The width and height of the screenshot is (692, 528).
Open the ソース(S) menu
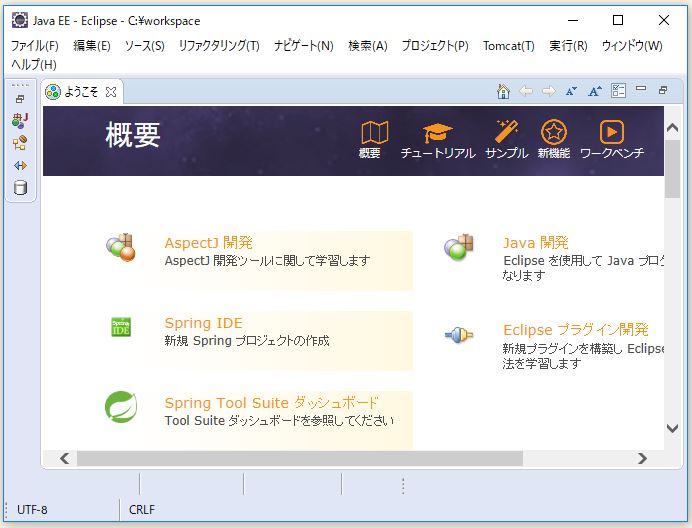coord(144,45)
